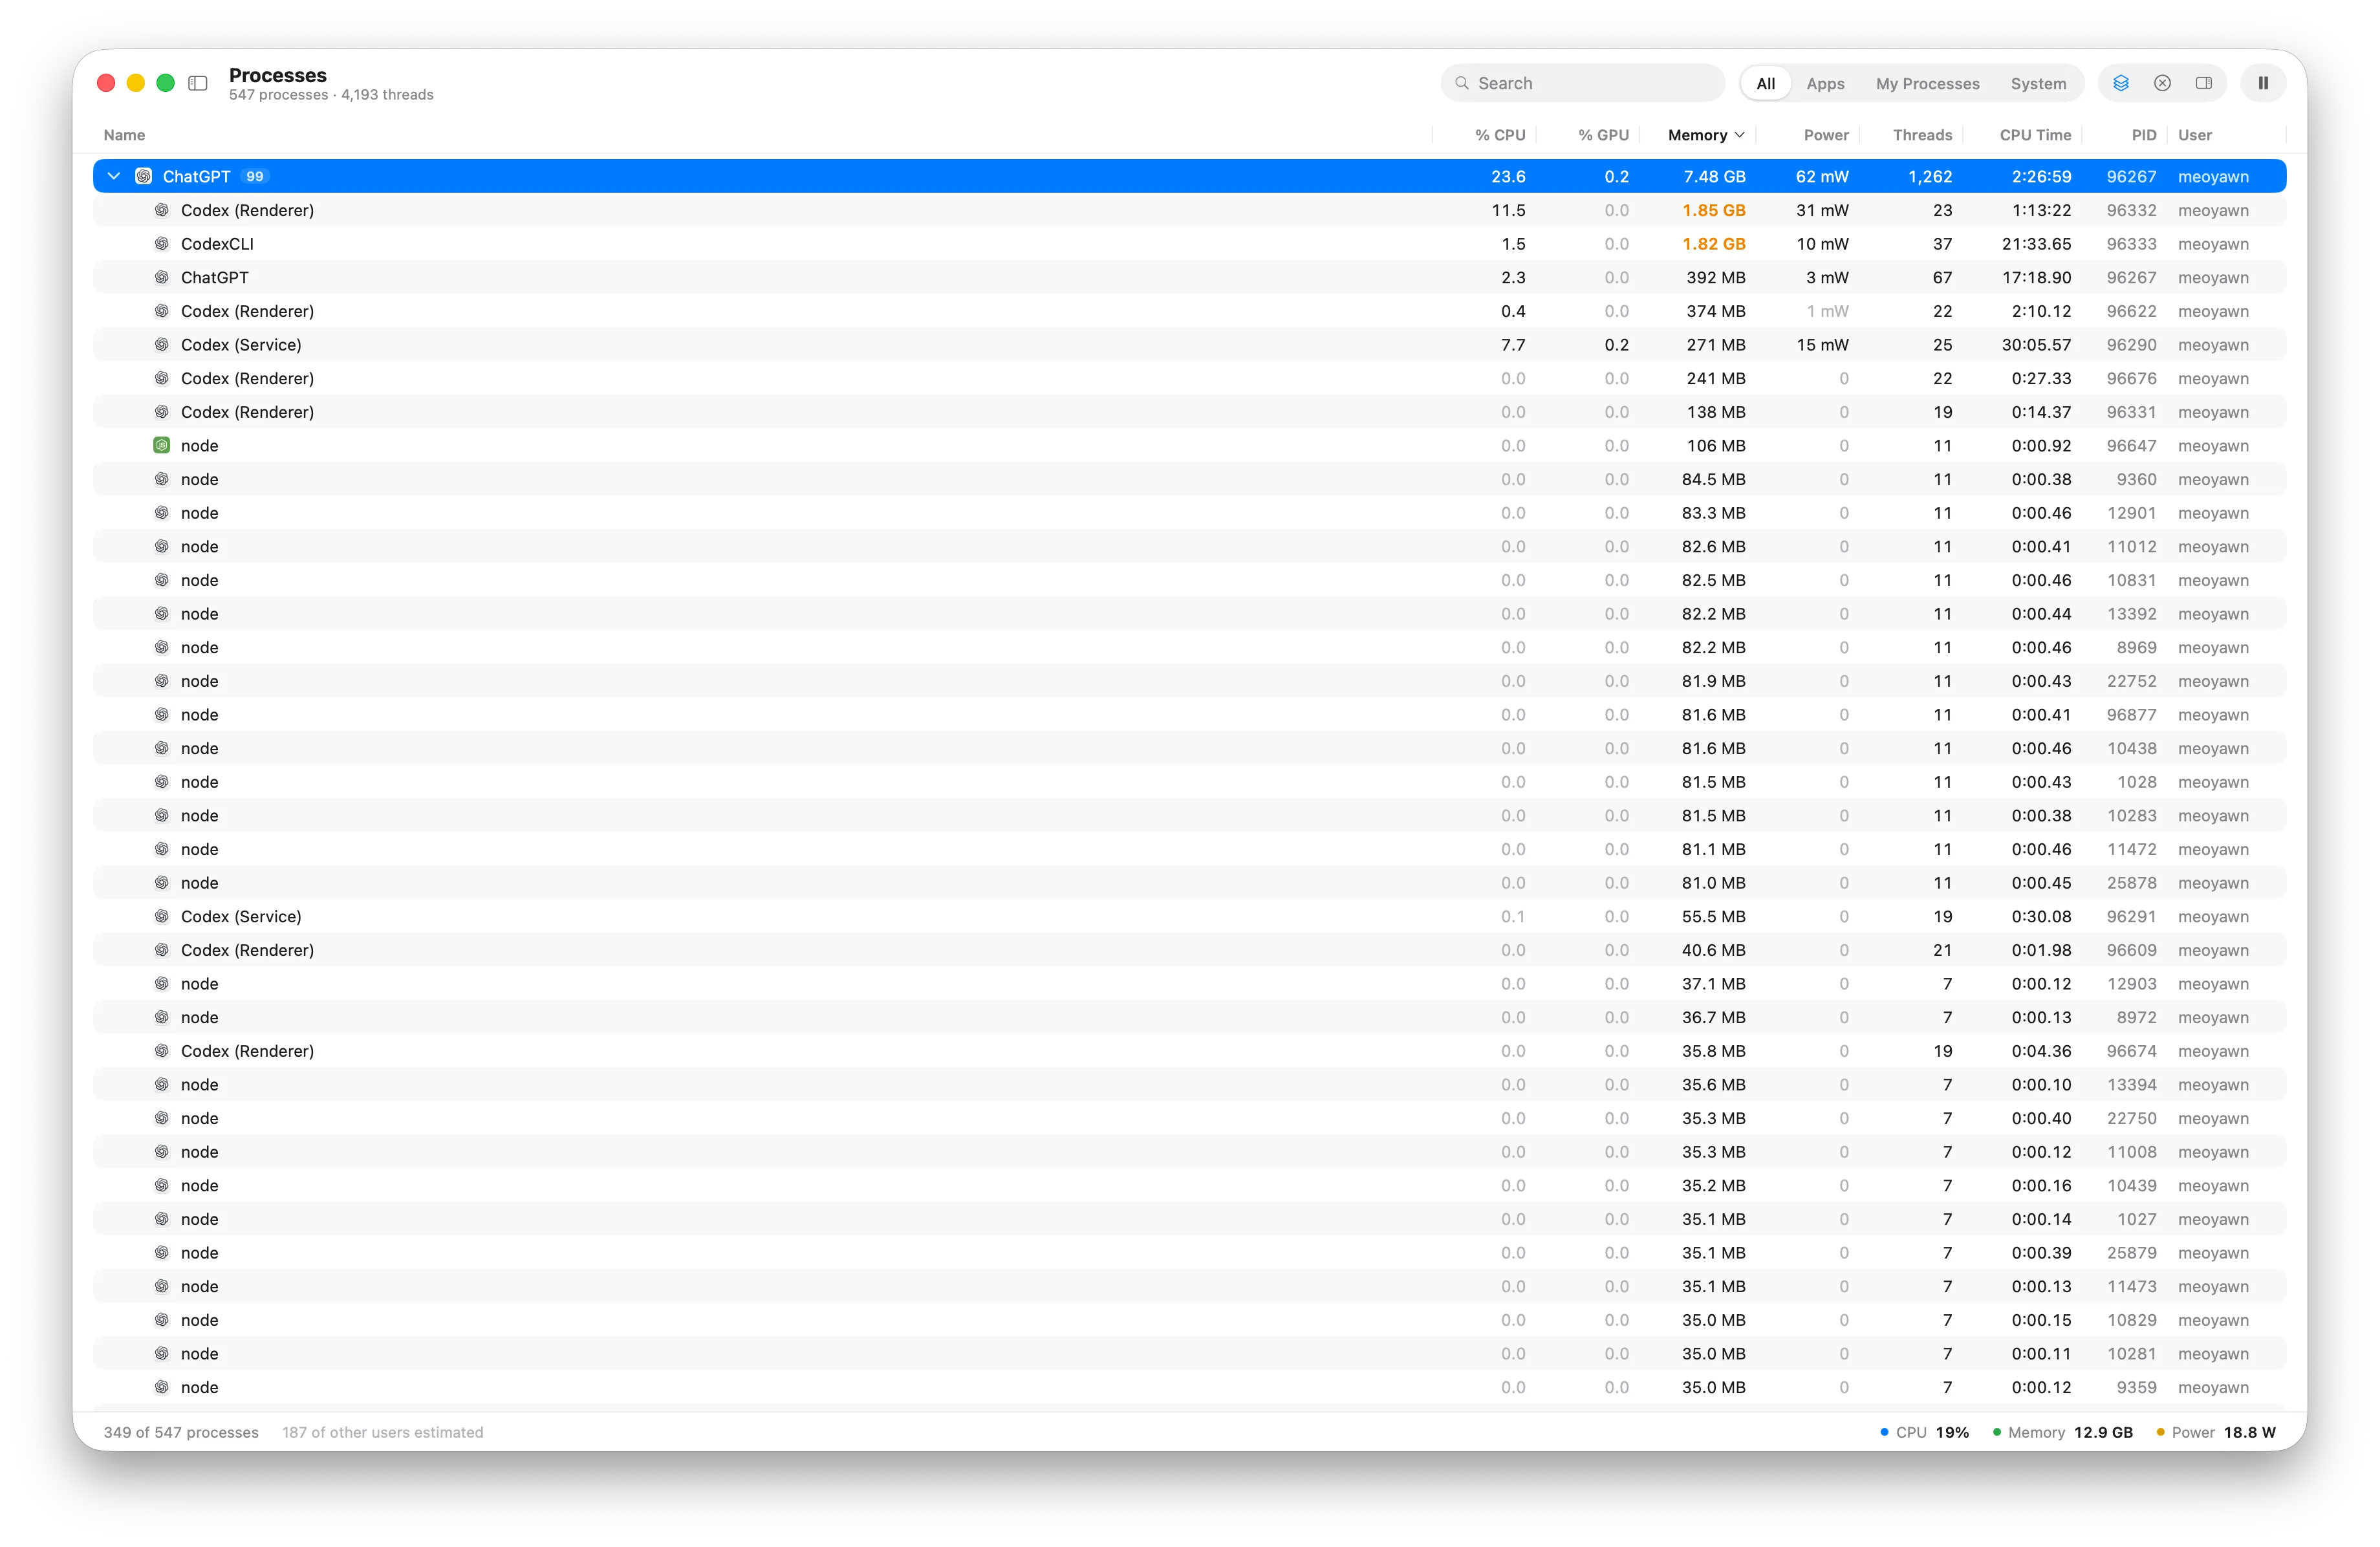Sort processes by Power column
Image resolution: width=2380 pixels, height=1547 pixels.
(1826, 135)
